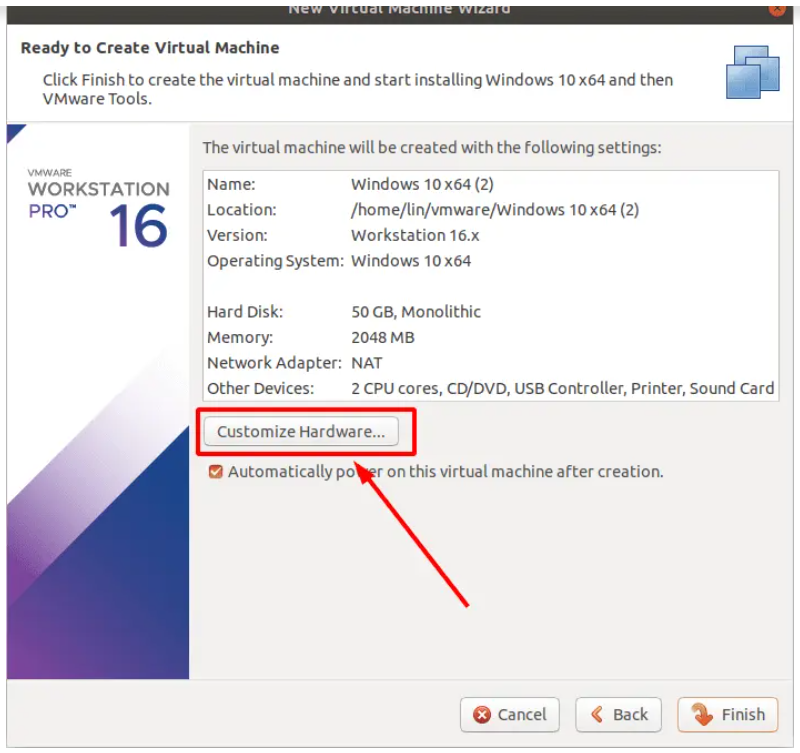Select Operating System value 'Windows 10 x64'
Viewport: 800px width, 753px height.
coord(411,261)
